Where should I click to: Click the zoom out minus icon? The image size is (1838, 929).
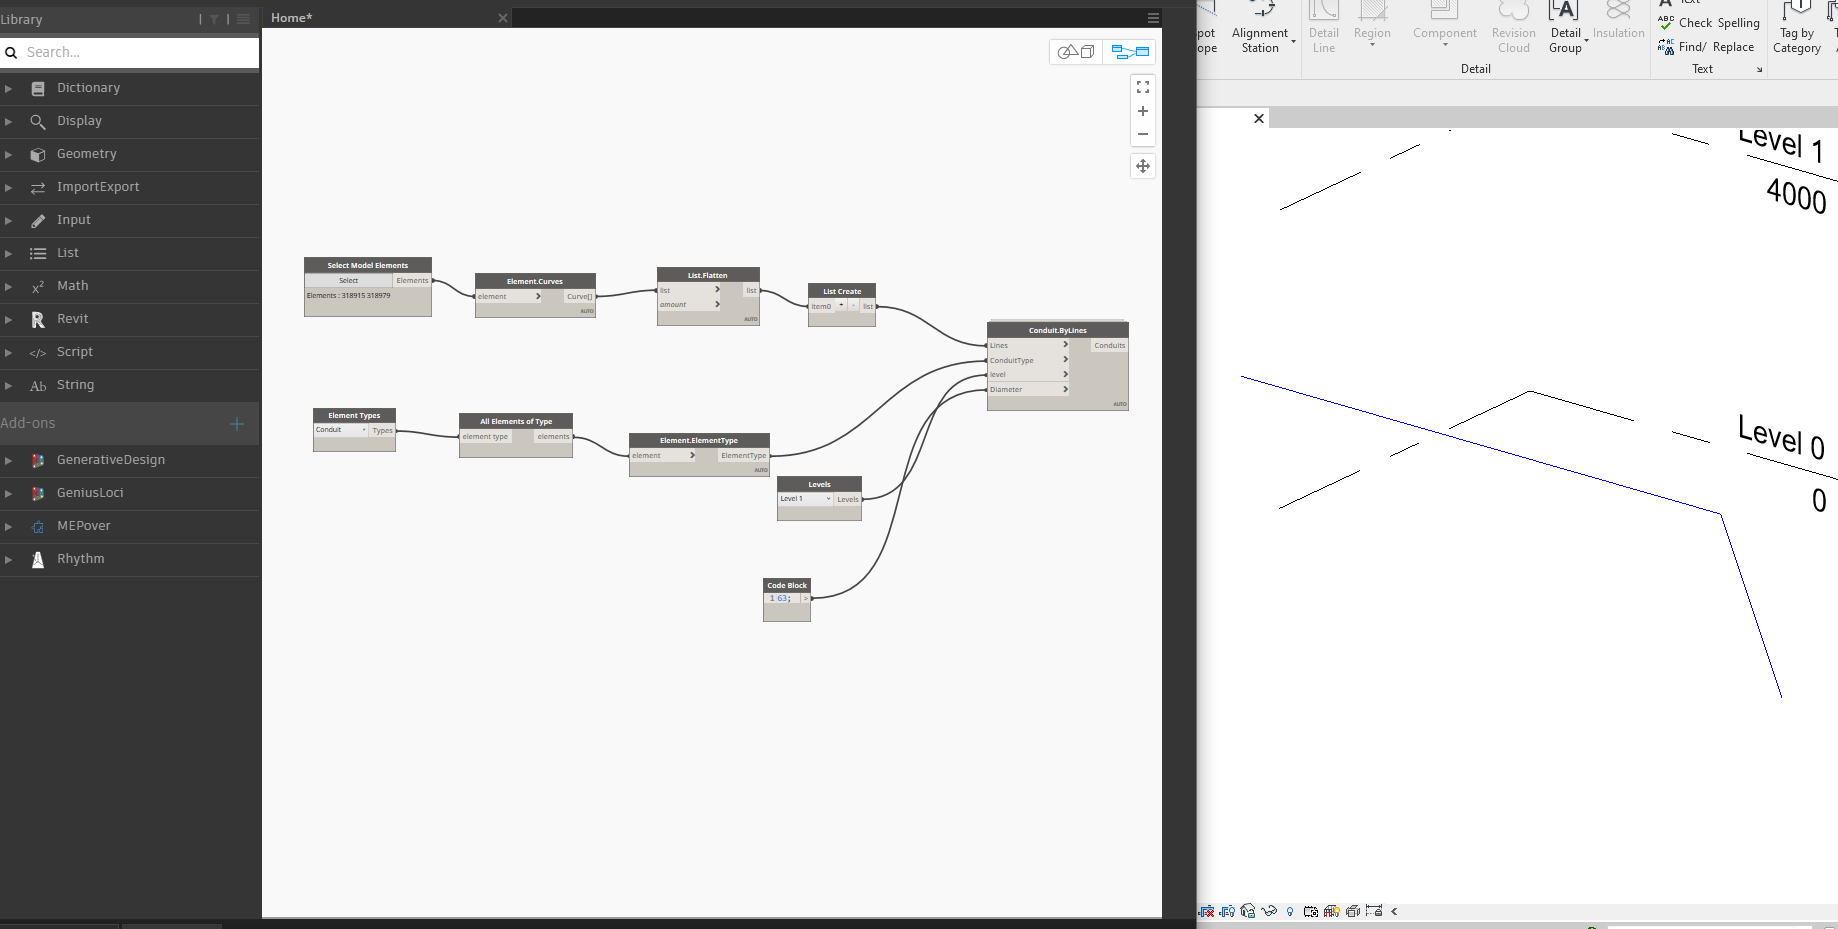[x=1143, y=134]
